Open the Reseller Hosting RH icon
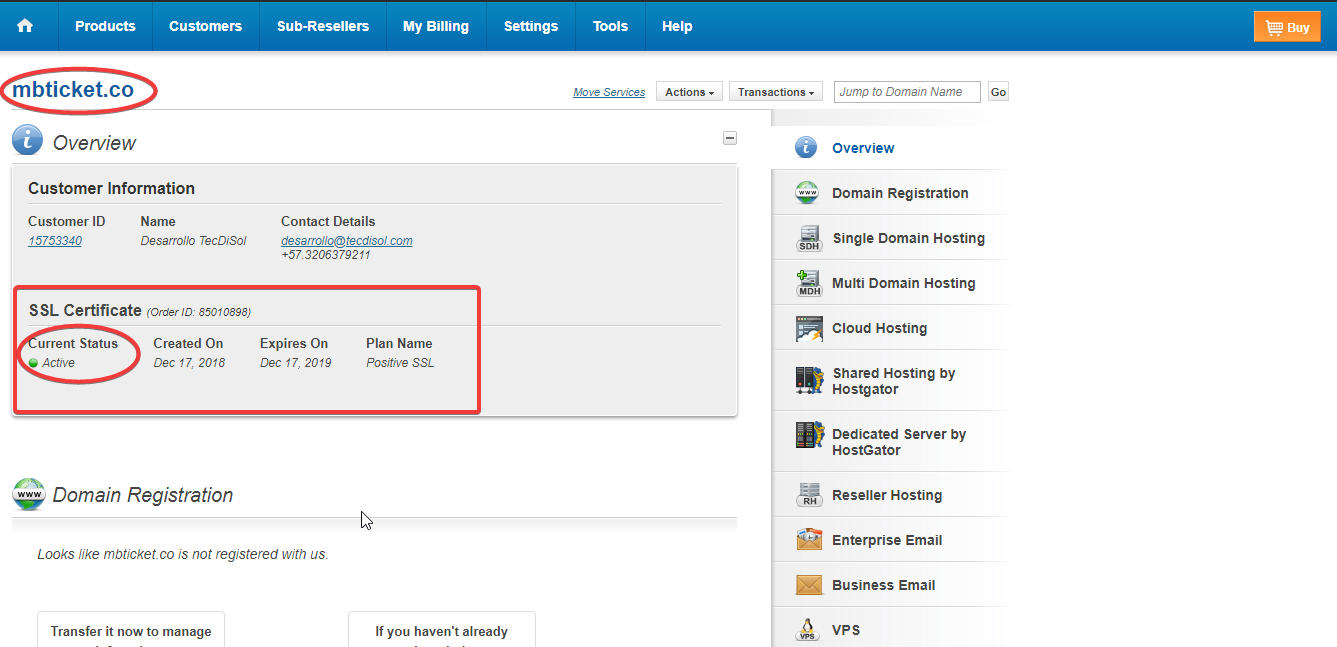 pyautogui.click(x=808, y=495)
